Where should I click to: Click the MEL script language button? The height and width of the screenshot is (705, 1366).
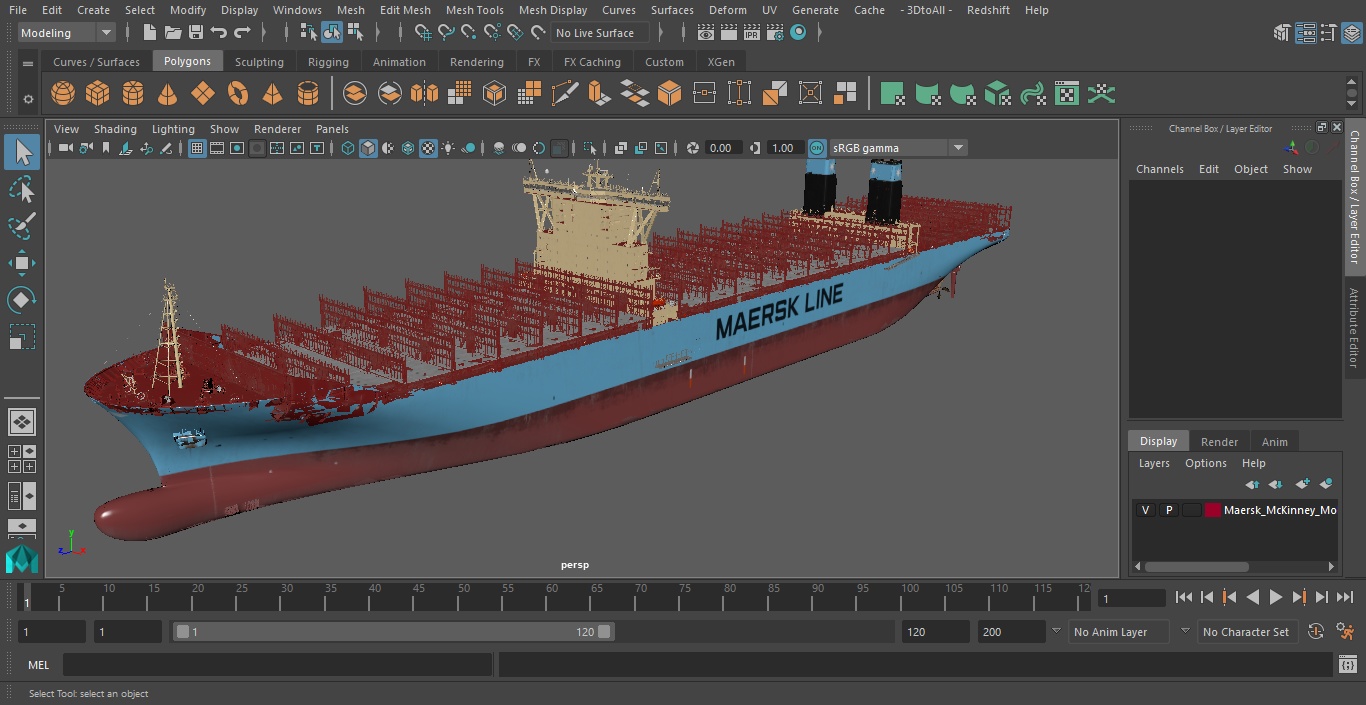[38, 665]
